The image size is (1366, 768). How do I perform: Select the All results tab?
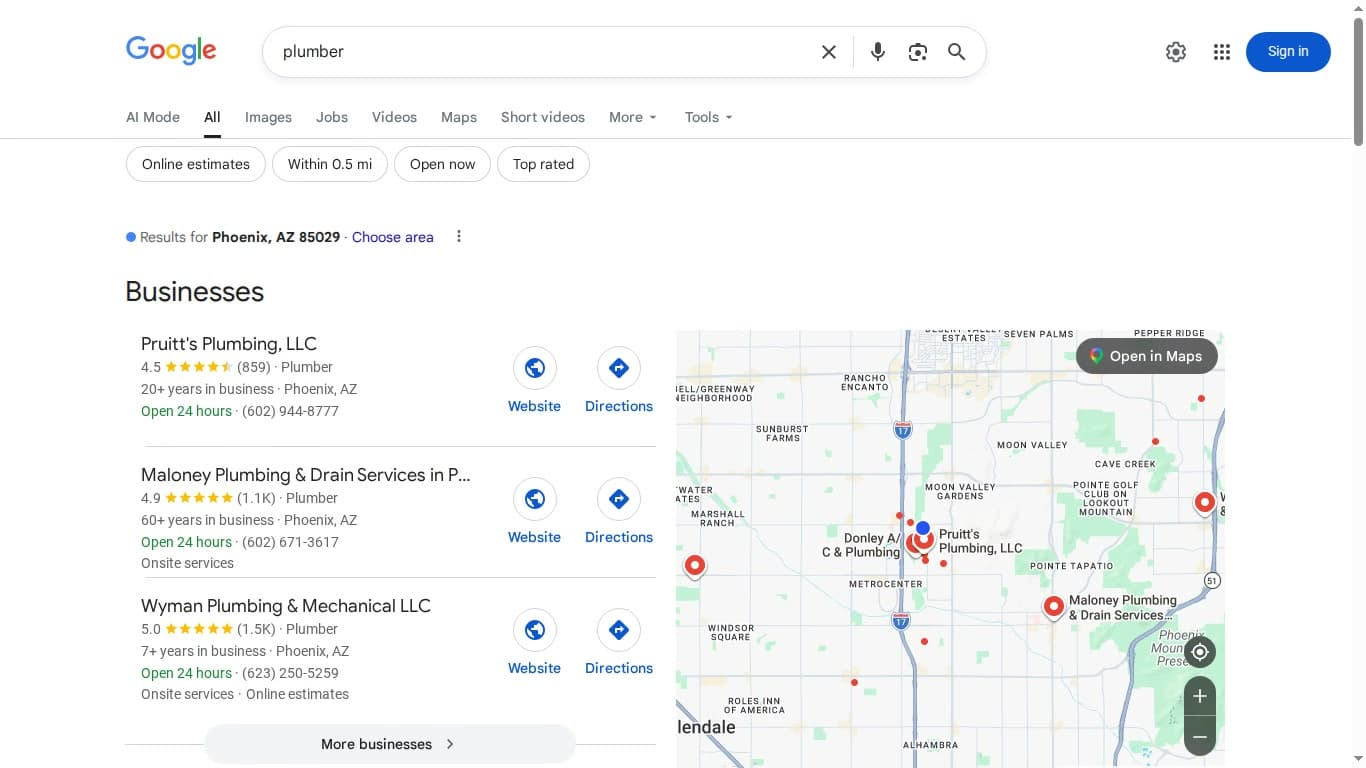(212, 117)
